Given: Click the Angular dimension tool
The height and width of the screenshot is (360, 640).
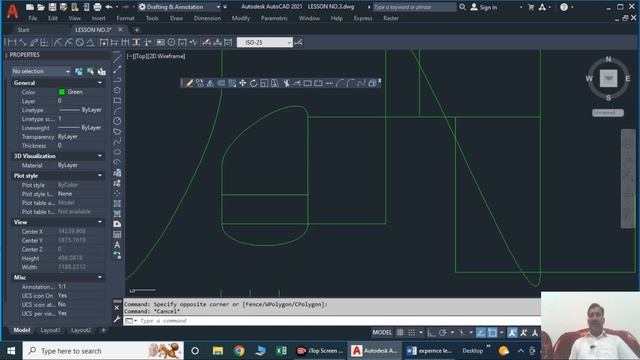Looking at the screenshot, I should (90, 42).
